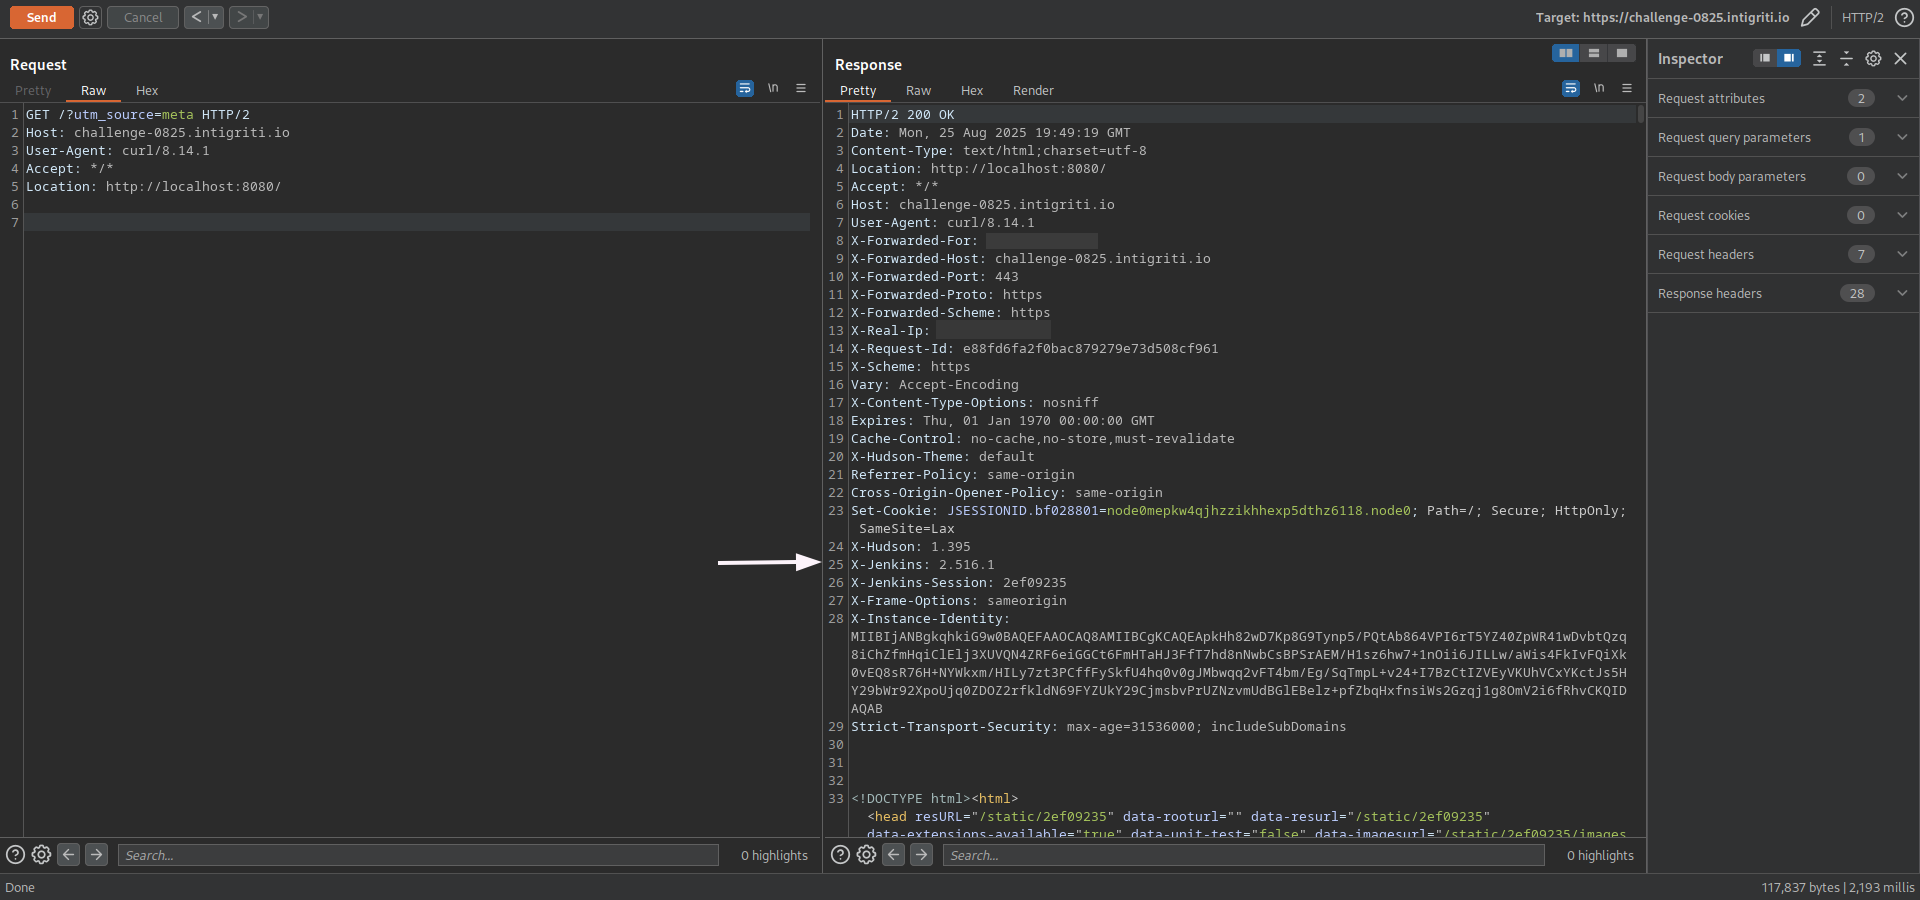
Task: Open the send options gear next to Send
Action: pyautogui.click(x=90, y=17)
